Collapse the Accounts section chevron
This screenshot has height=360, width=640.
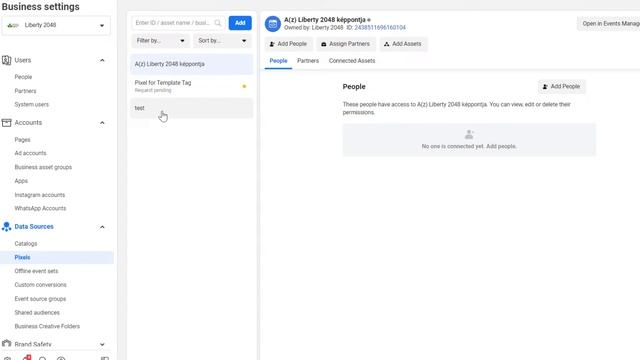point(102,123)
